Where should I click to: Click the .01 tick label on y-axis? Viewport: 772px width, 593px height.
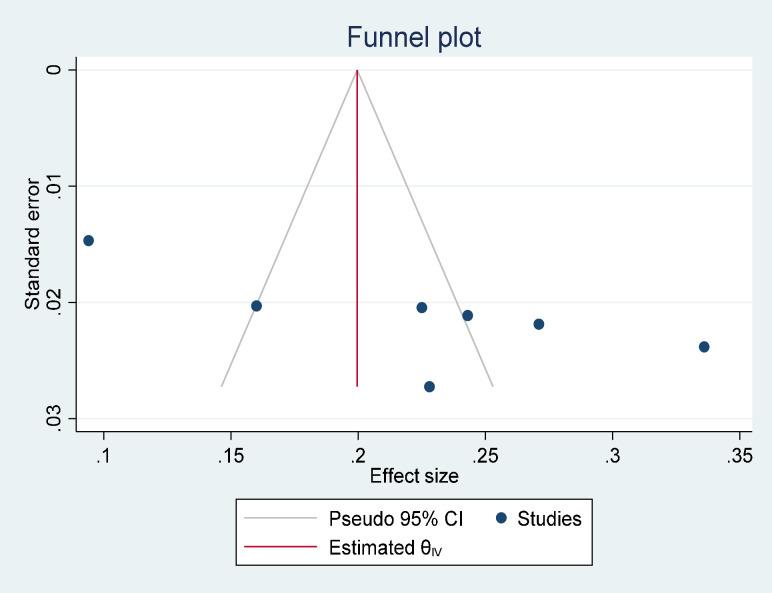pos(57,186)
